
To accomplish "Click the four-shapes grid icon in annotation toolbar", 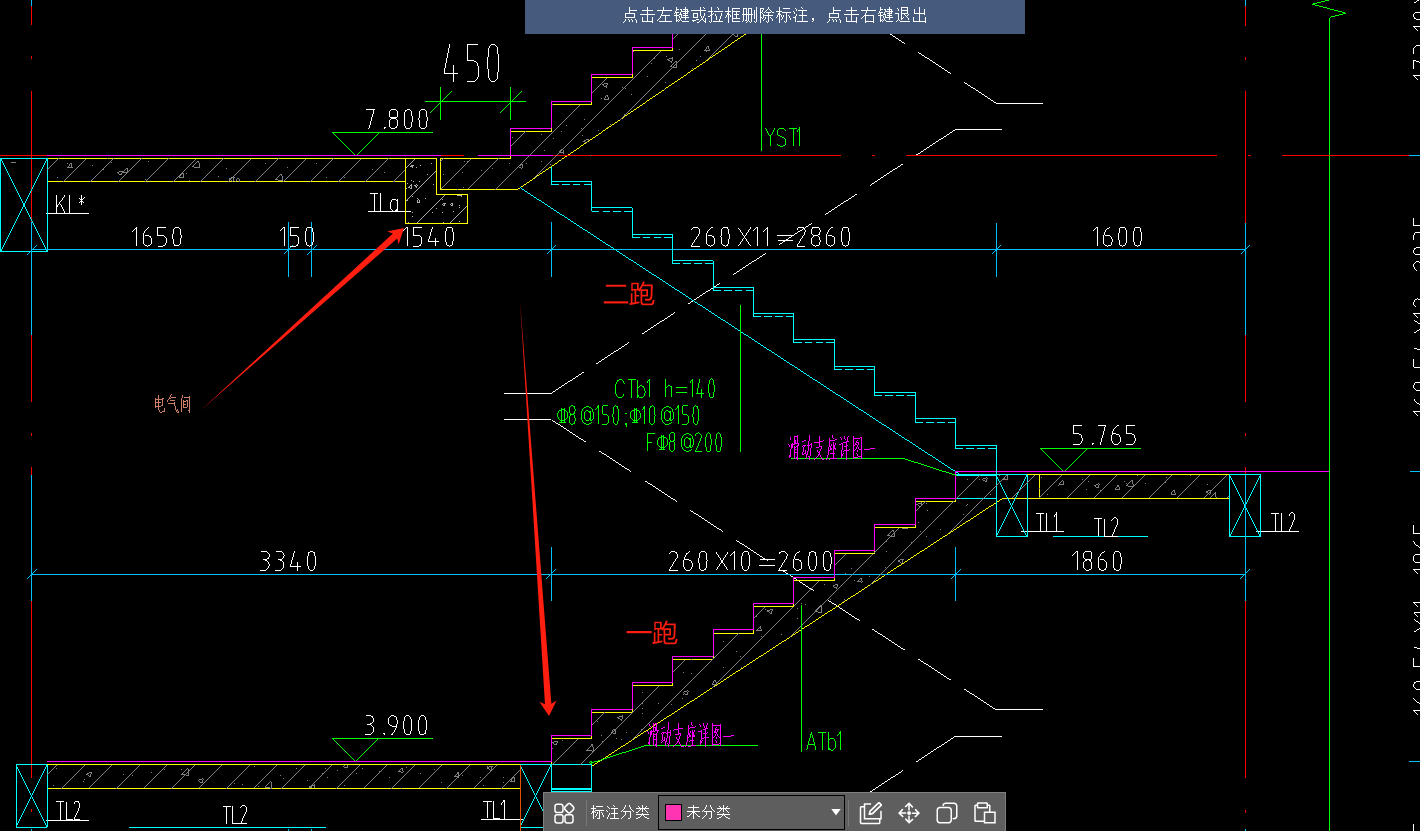I will pyautogui.click(x=565, y=813).
